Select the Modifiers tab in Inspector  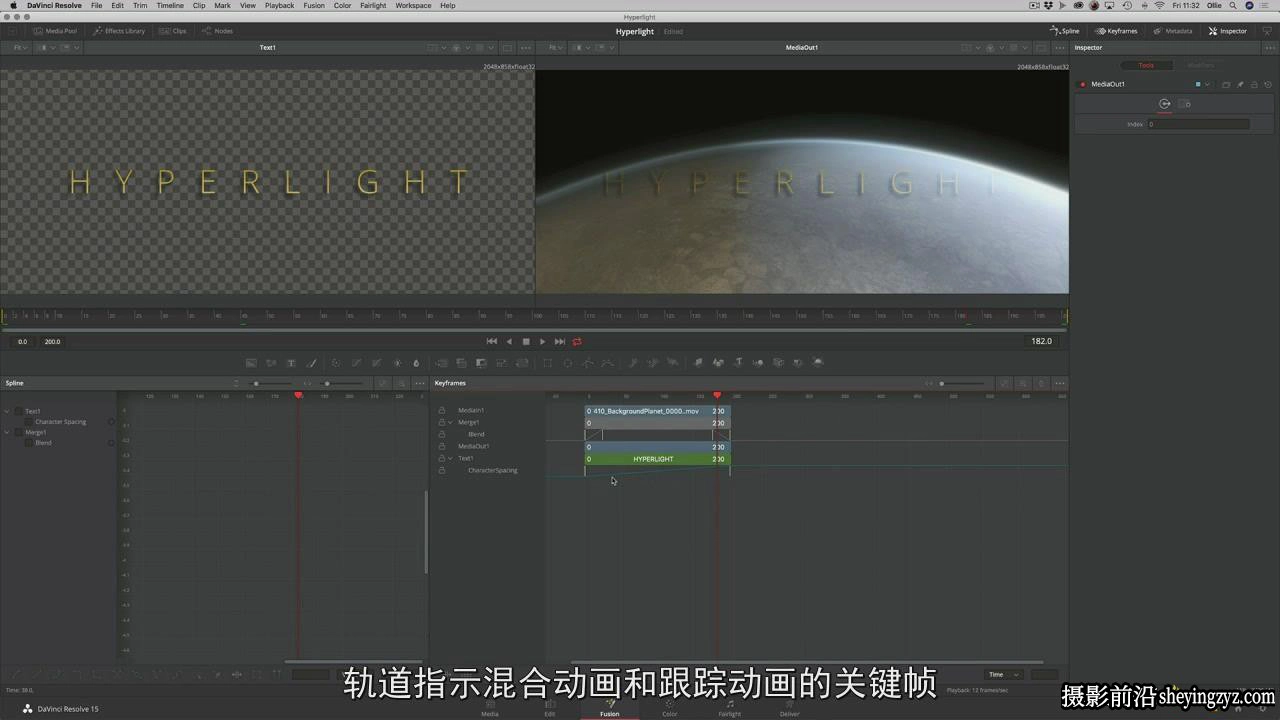tap(1201, 65)
